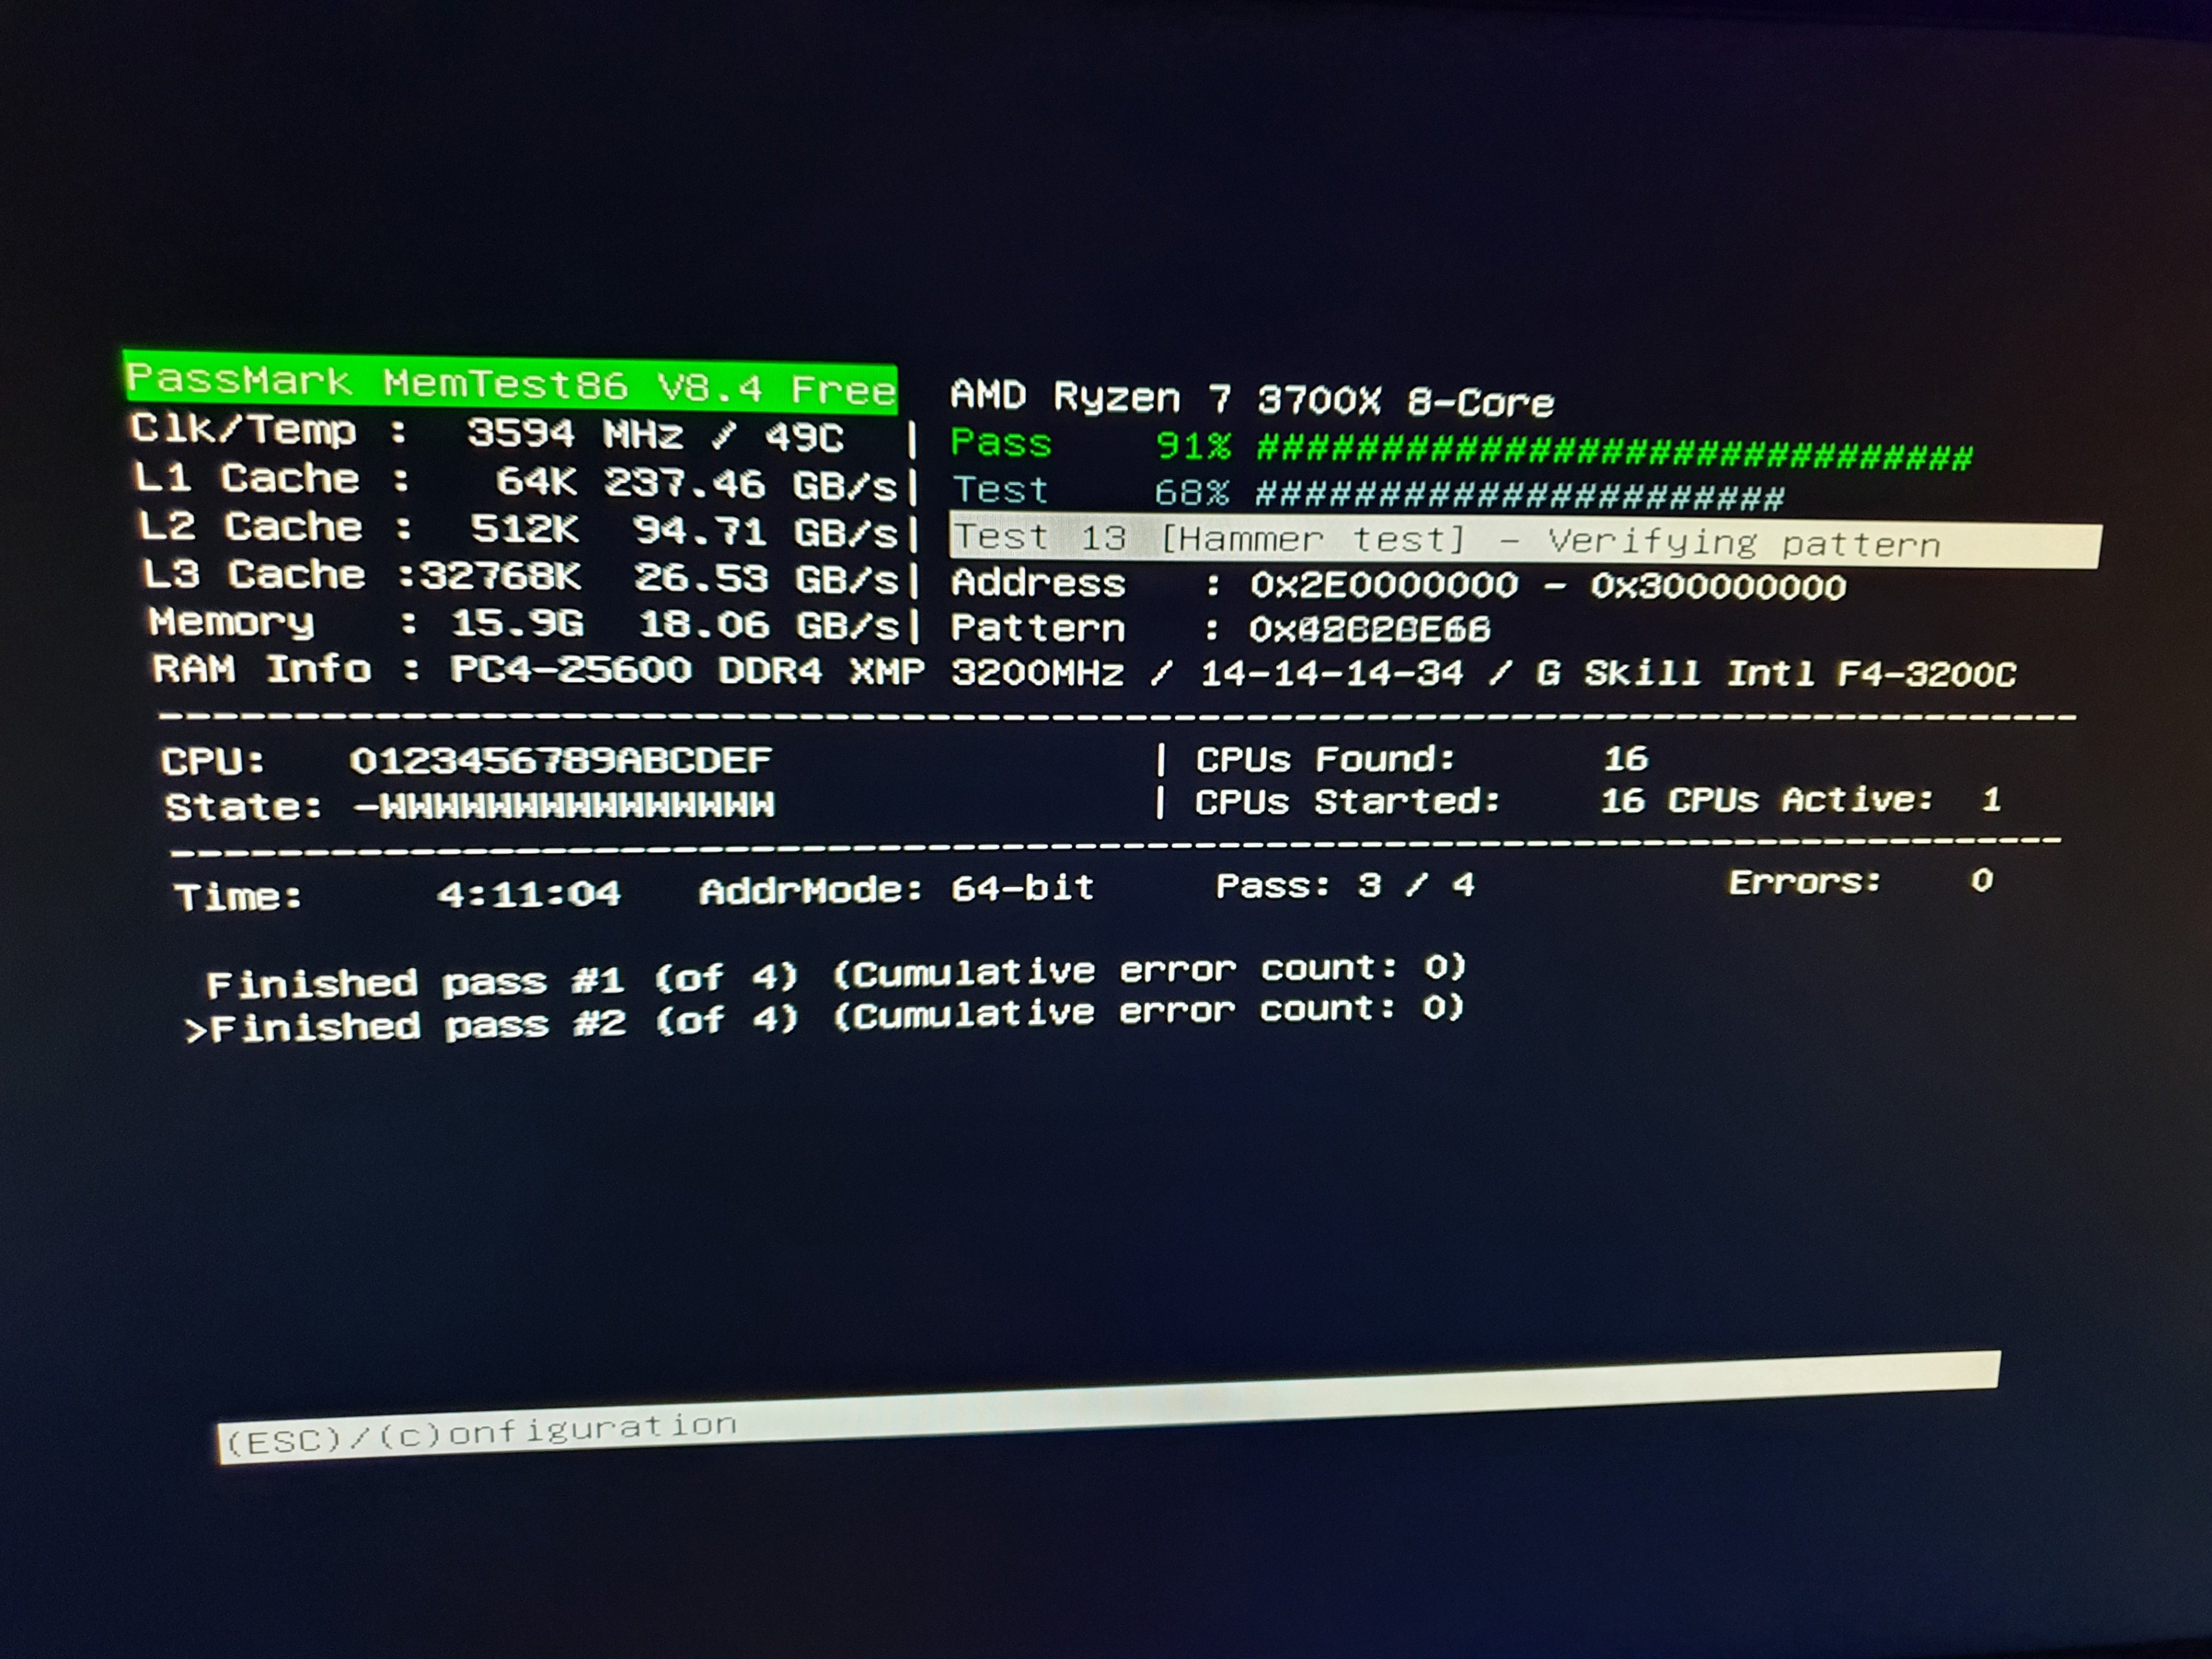Click the green Pass 91% progress bar
This screenshot has height=1659, width=2212.
tap(1612, 451)
